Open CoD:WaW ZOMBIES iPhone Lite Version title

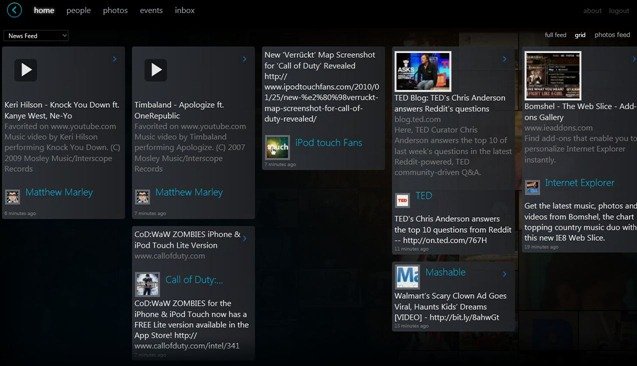187,240
